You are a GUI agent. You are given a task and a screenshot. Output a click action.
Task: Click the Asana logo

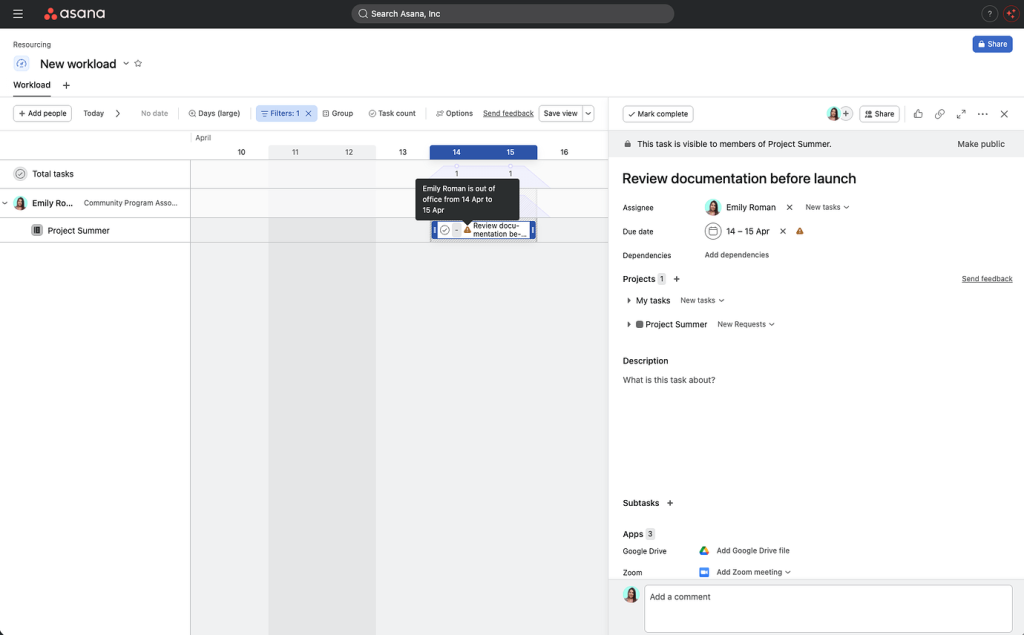74,14
